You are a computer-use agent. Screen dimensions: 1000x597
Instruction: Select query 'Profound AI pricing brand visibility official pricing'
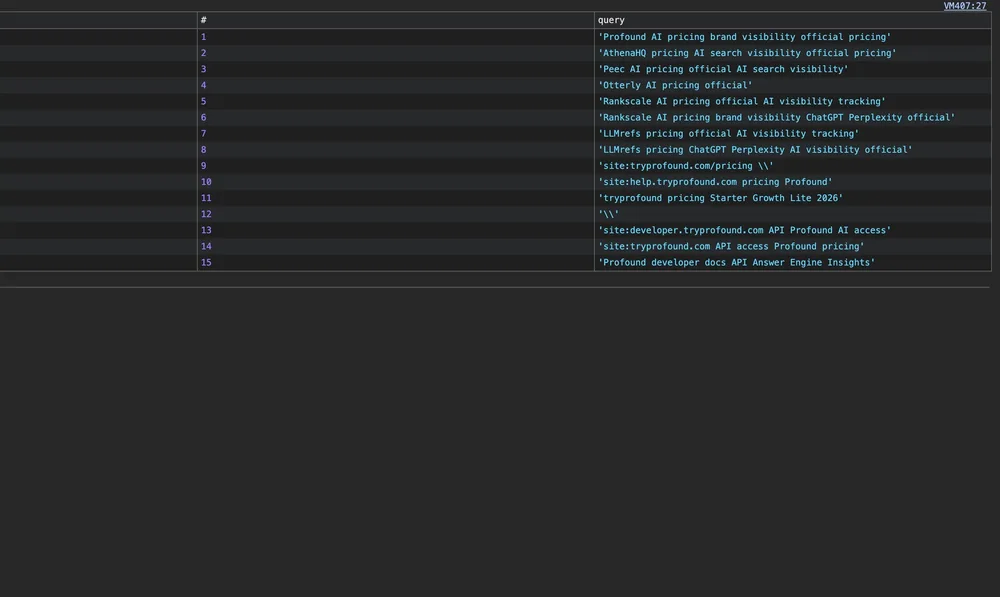click(x=744, y=37)
